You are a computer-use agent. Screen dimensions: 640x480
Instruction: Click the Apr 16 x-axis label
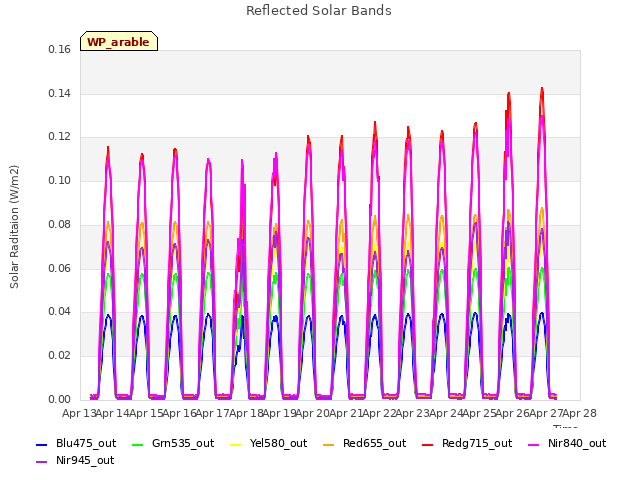pos(179,413)
